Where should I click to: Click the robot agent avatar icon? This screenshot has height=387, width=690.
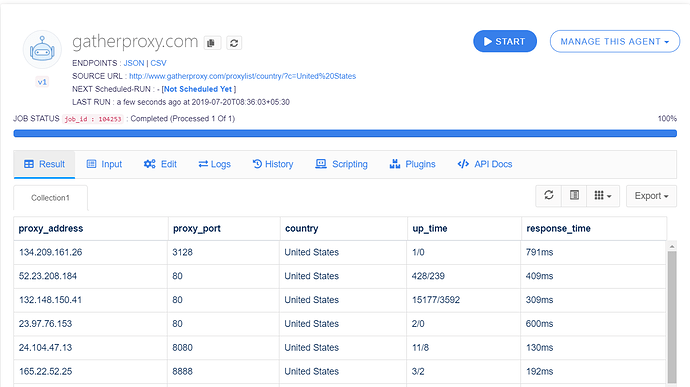tap(42, 49)
